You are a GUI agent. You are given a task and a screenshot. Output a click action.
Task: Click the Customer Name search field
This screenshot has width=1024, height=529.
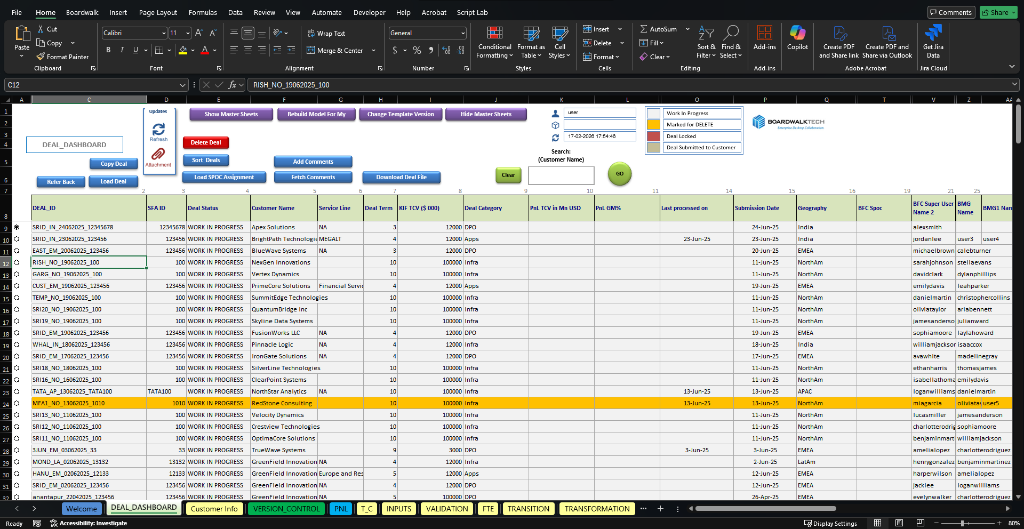coord(561,175)
